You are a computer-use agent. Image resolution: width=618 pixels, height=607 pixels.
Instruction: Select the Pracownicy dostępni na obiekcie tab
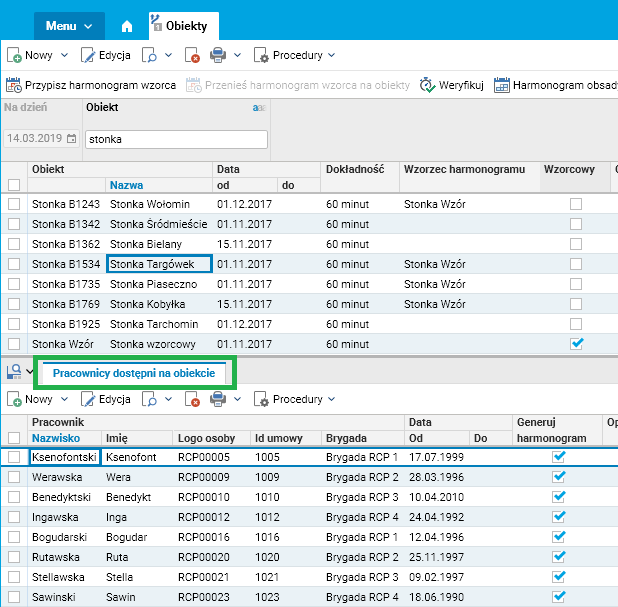point(133,372)
